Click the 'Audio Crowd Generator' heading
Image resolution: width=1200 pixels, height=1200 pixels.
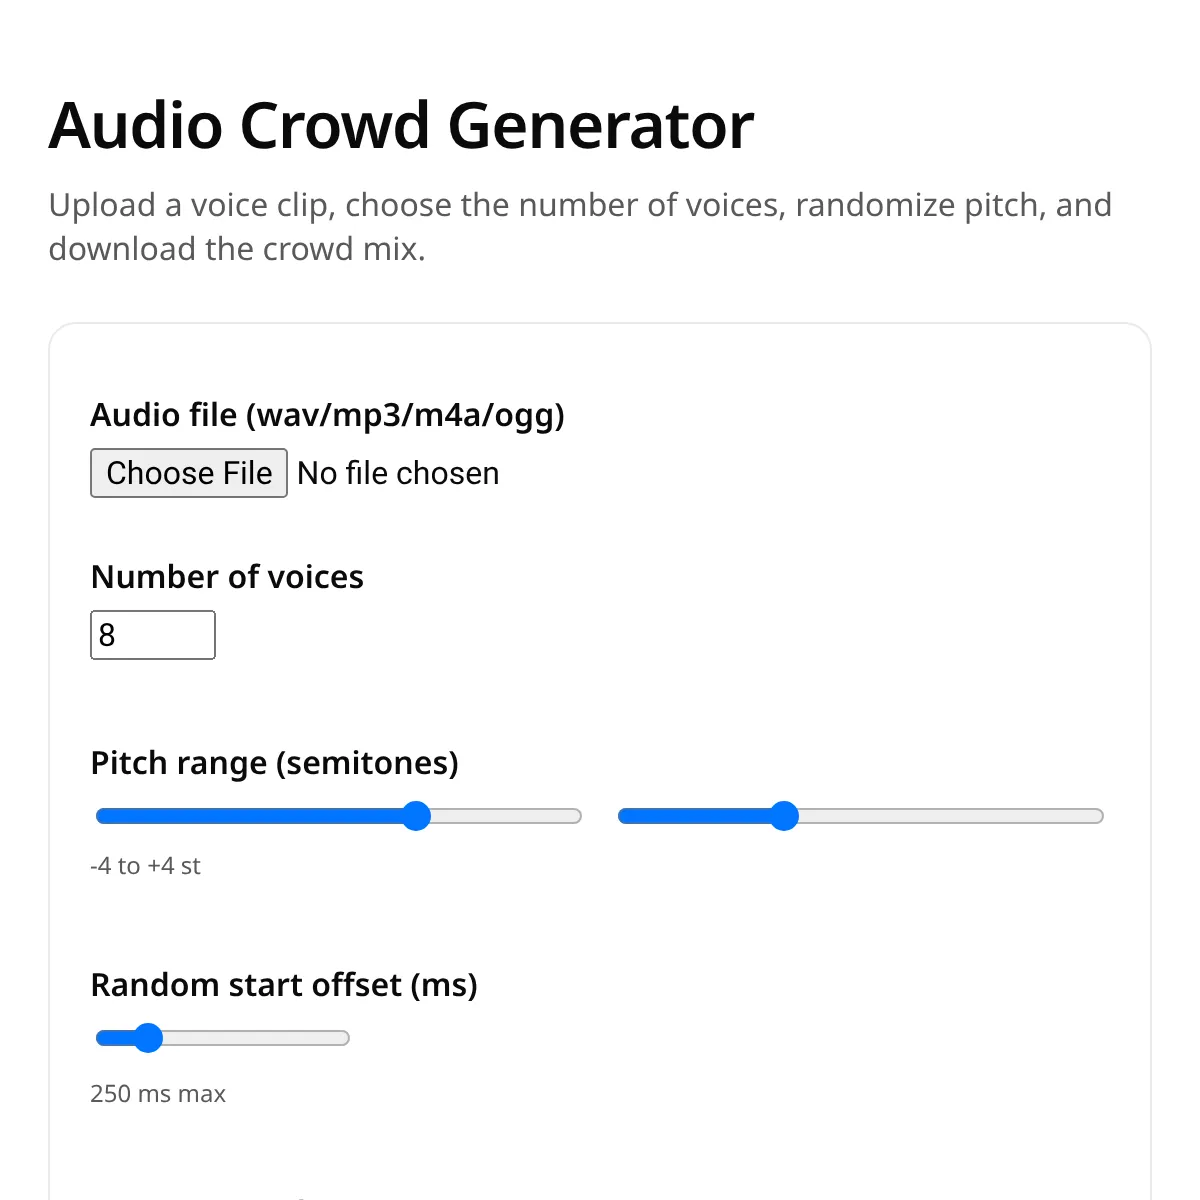pos(401,126)
